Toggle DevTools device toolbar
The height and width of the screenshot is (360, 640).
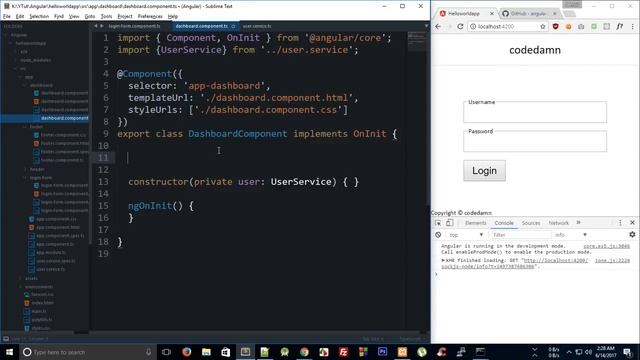pyautogui.click(x=449, y=223)
